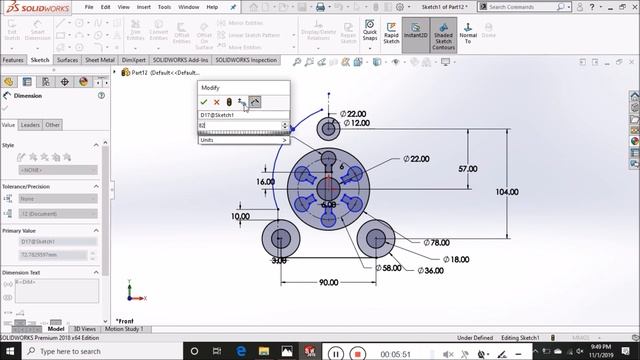Screen dimensions: 640x360
Task: Click the Modify value spinner arrows
Action: [x=285, y=125]
